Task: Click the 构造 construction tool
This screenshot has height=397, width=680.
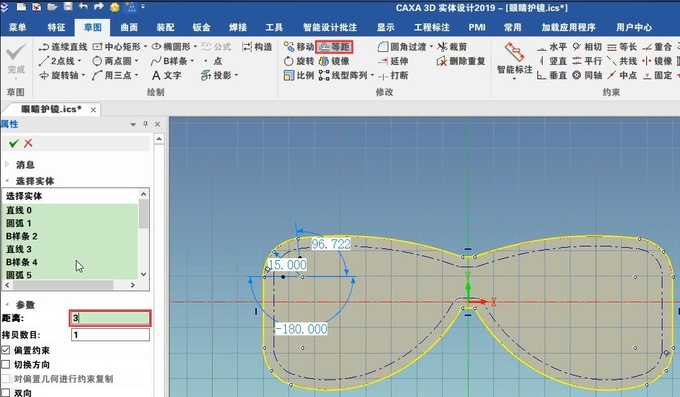Action: (x=257, y=47)
